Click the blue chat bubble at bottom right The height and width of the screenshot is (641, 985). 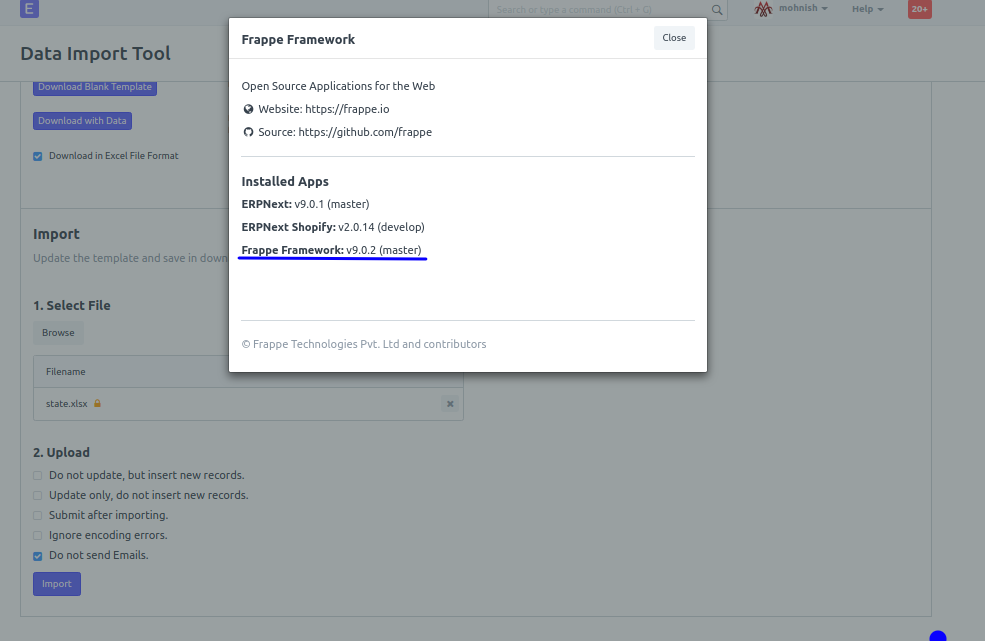(x=937, y=635)
